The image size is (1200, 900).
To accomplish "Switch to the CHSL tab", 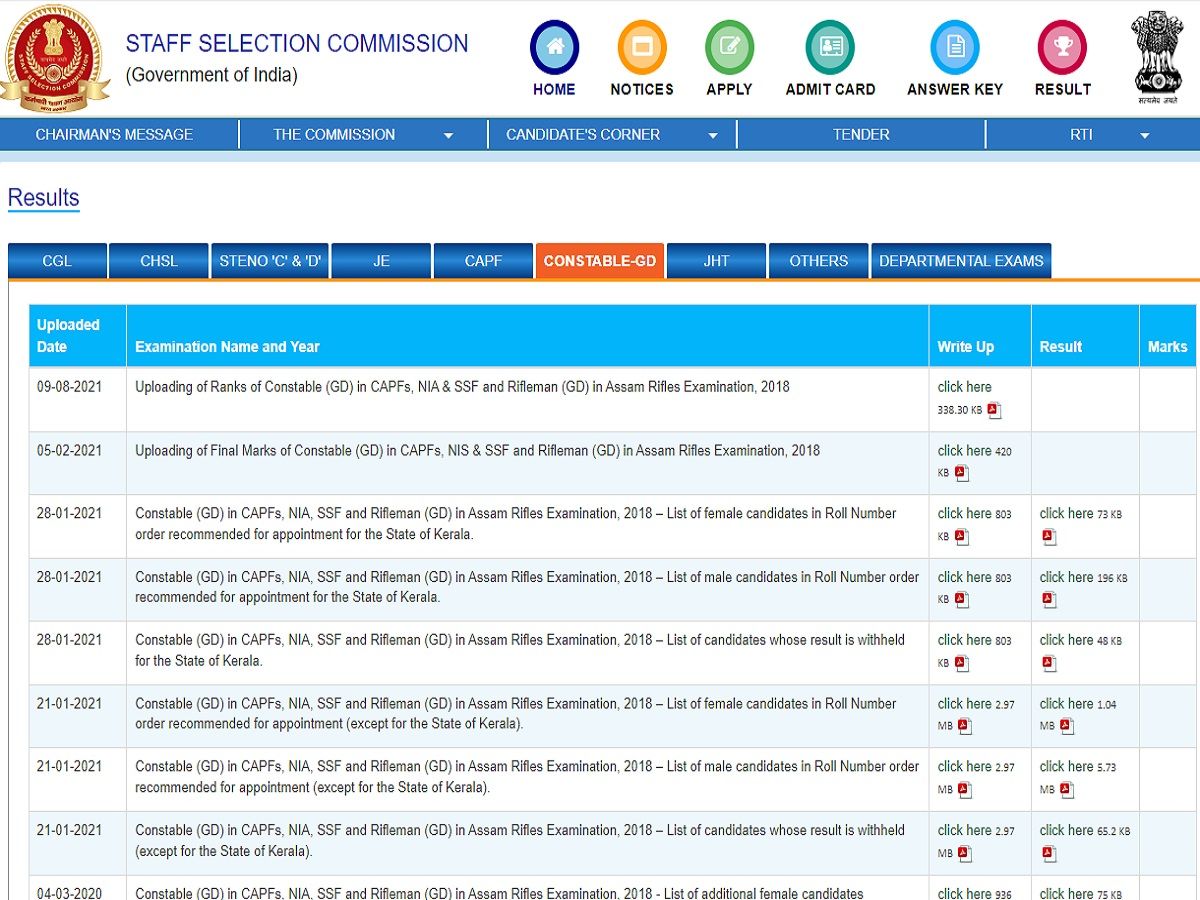I will 159,261.
